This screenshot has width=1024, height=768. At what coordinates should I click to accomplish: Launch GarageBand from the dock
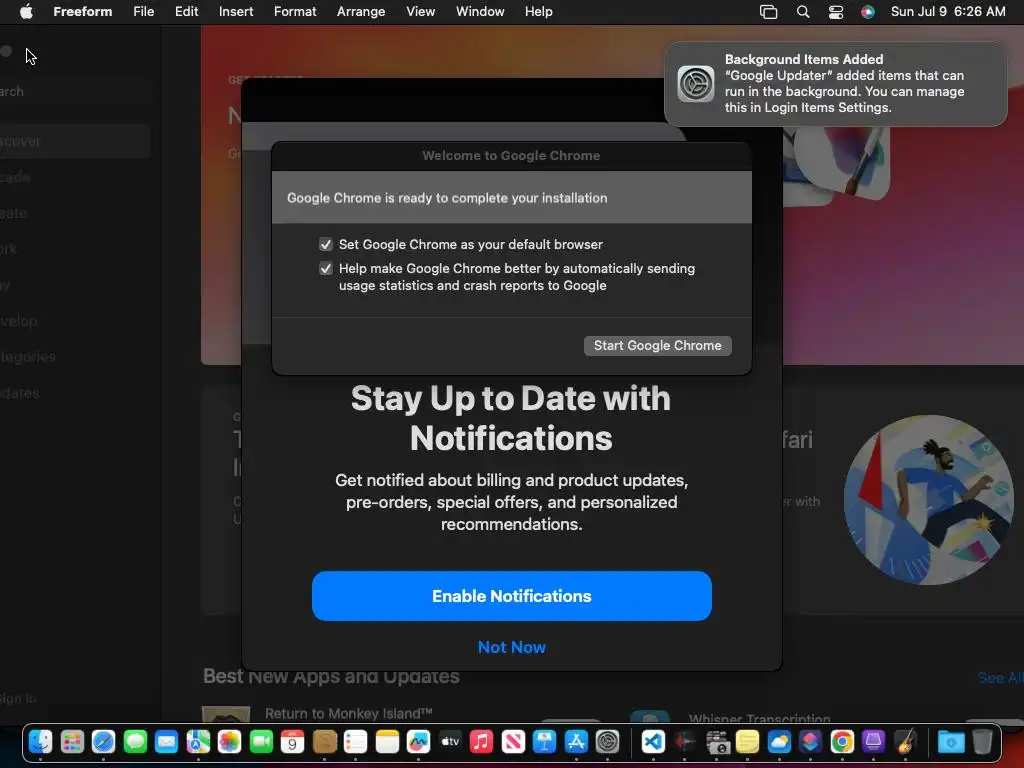[x=905, y=742]
